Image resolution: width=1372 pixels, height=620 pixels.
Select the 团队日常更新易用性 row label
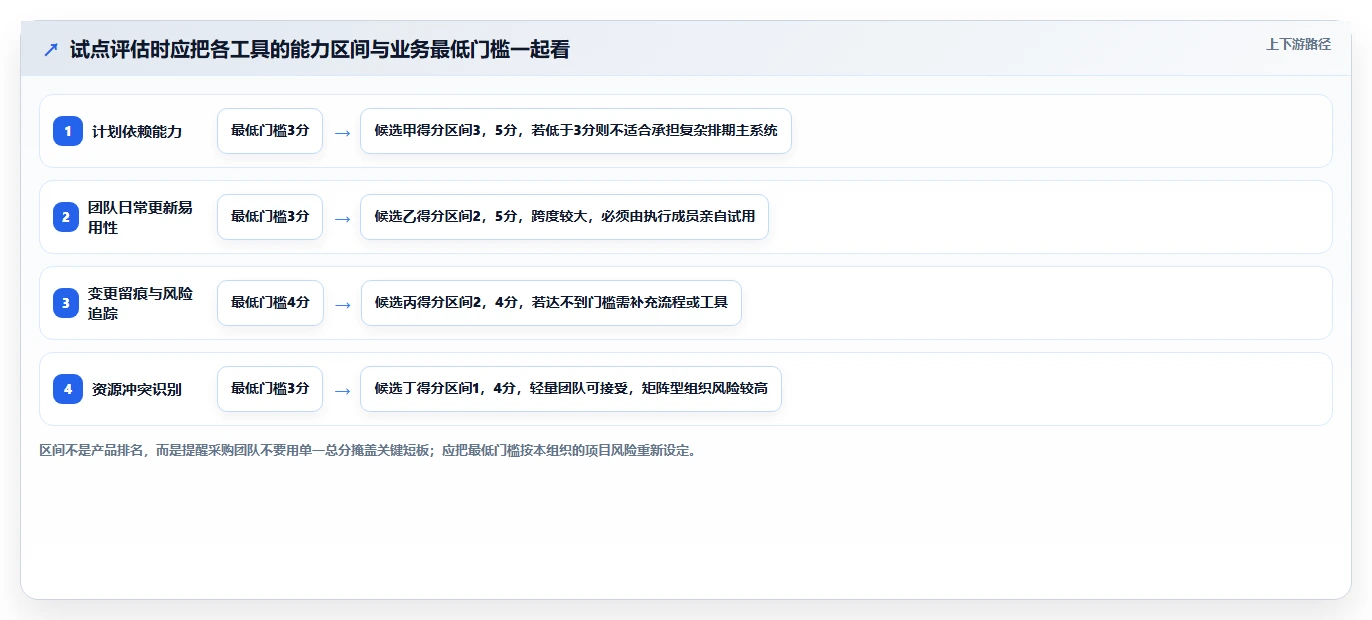[x=140, y=217]
